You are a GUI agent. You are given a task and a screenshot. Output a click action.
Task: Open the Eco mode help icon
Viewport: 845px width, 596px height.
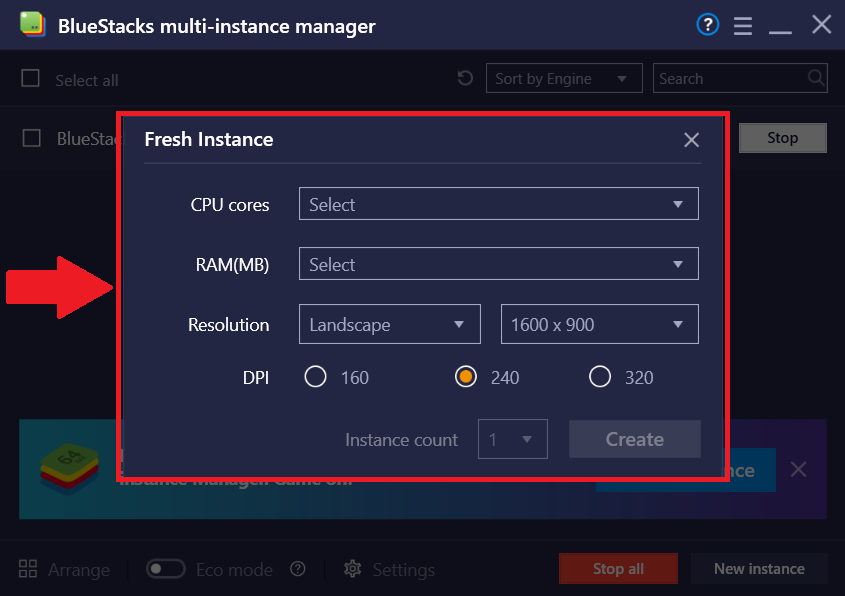297,569
